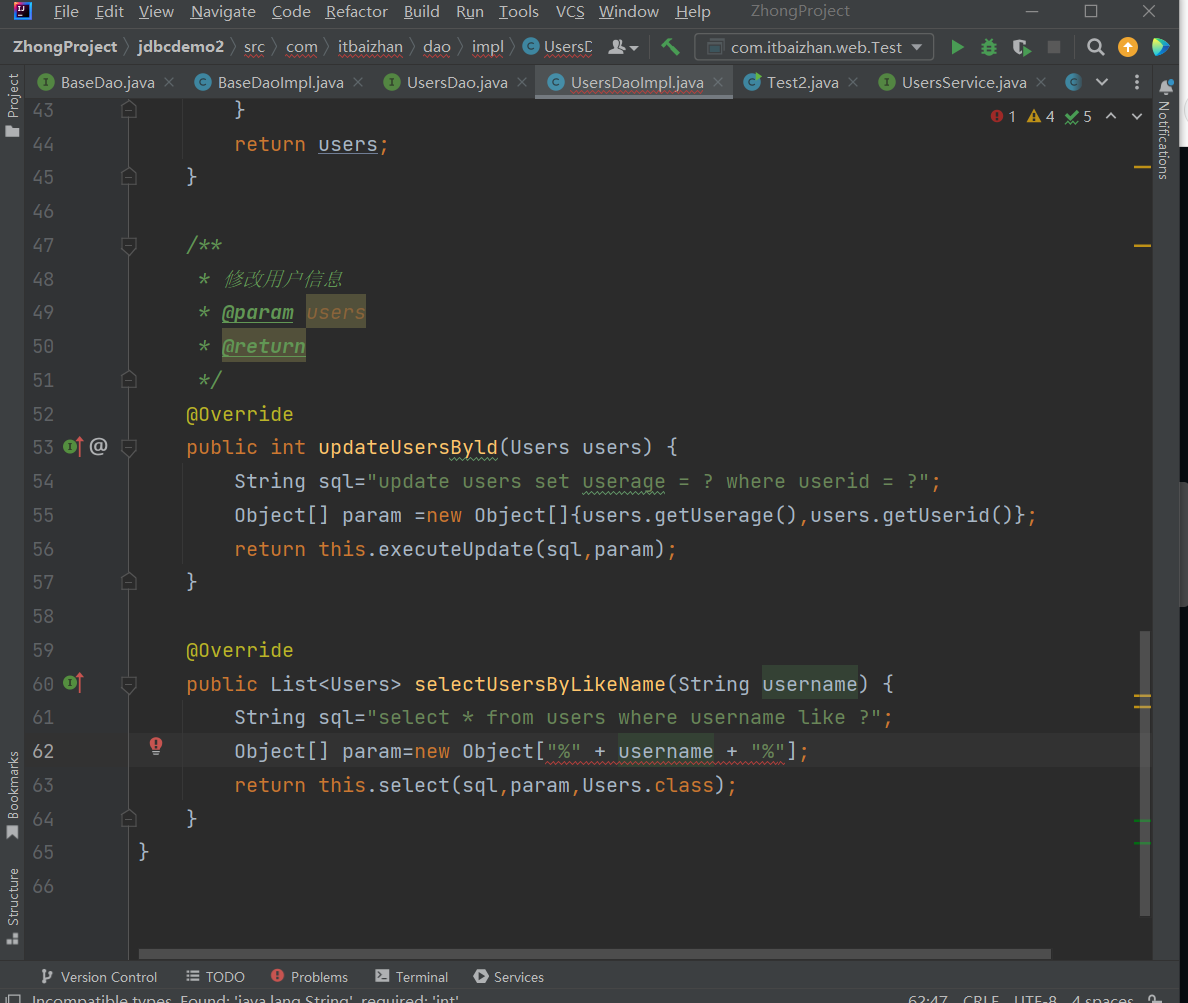Click line number 62 in the gutter
1188x1003 pixels.
[x=43, y=751]
